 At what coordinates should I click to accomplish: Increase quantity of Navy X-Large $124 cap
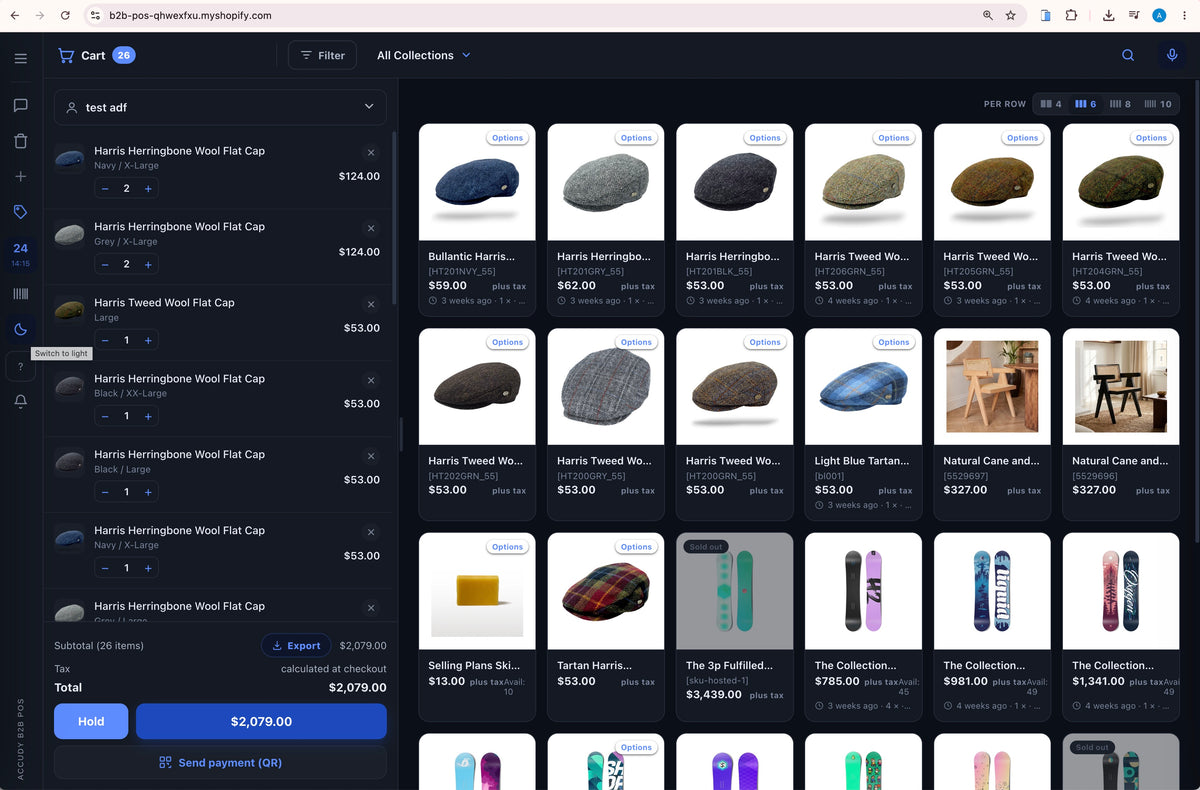[148, 189]
